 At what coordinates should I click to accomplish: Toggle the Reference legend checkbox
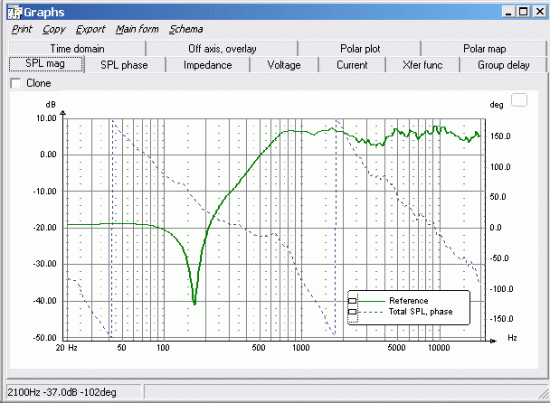pyautogui.click(x=352, y=301)
